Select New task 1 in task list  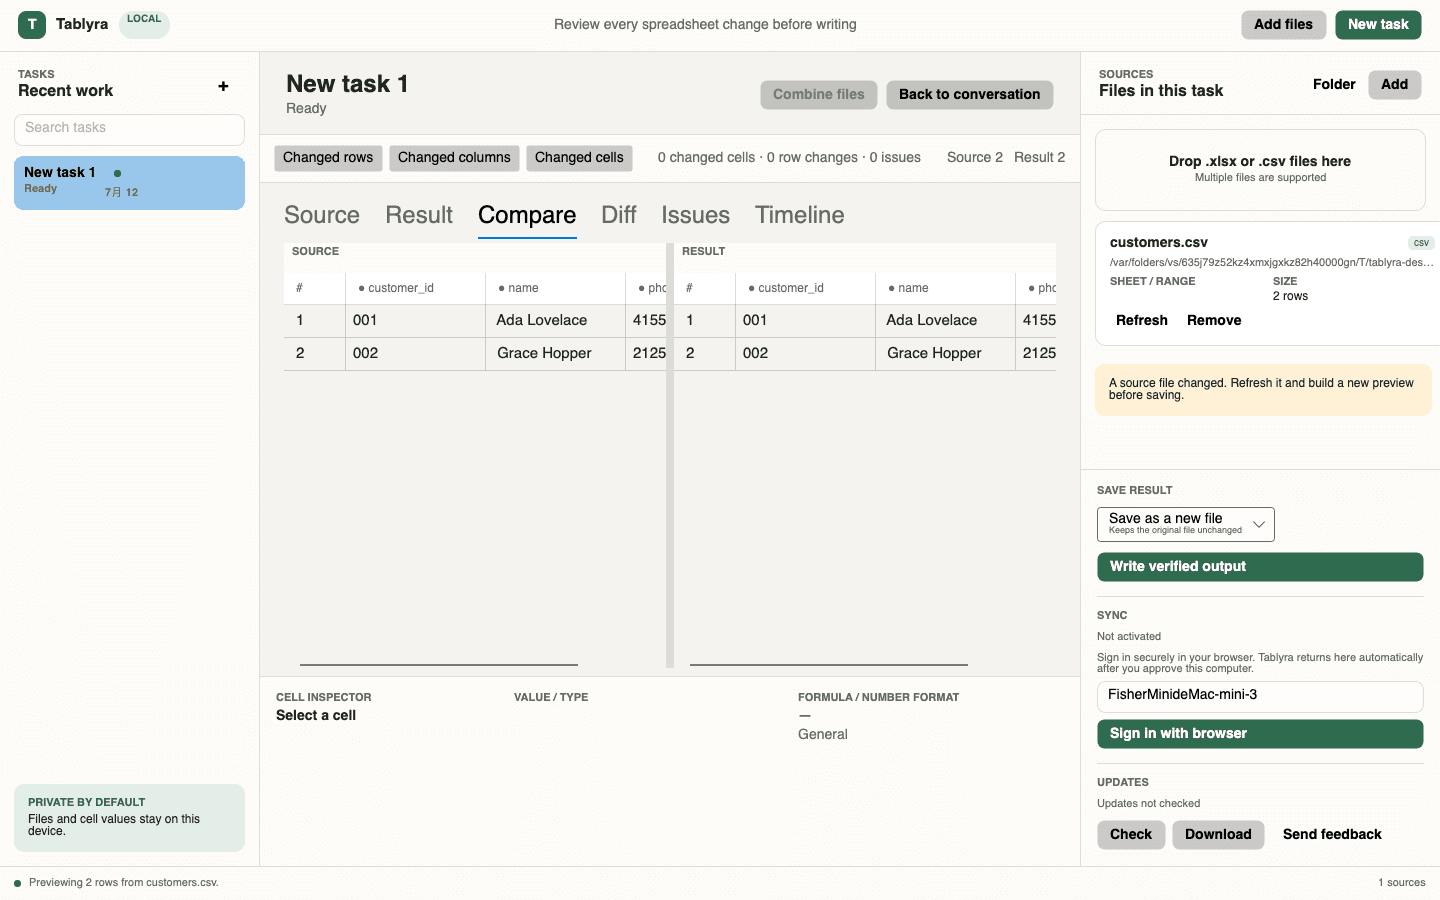[129, 183]
